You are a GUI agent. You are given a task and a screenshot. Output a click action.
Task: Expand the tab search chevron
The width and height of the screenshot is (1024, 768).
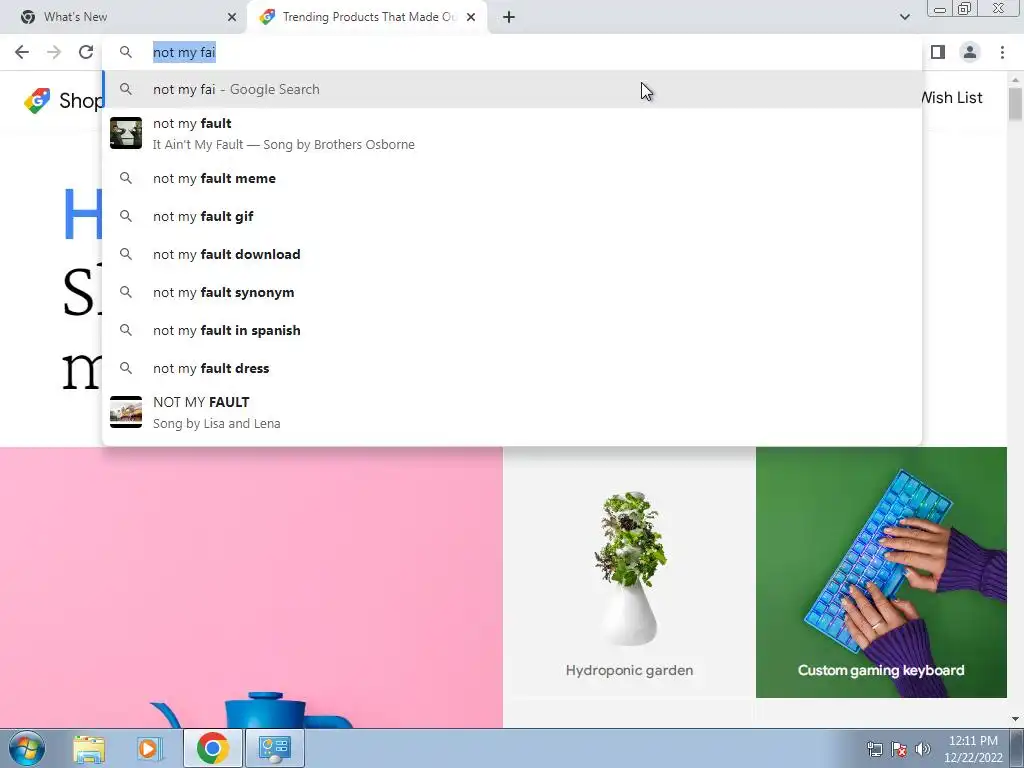pos(904,17)
